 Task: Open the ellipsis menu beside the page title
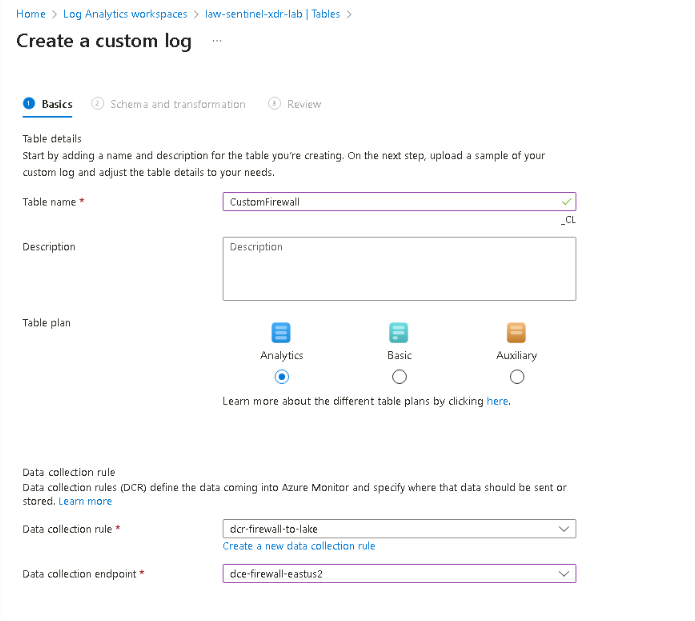click(217, 41)
